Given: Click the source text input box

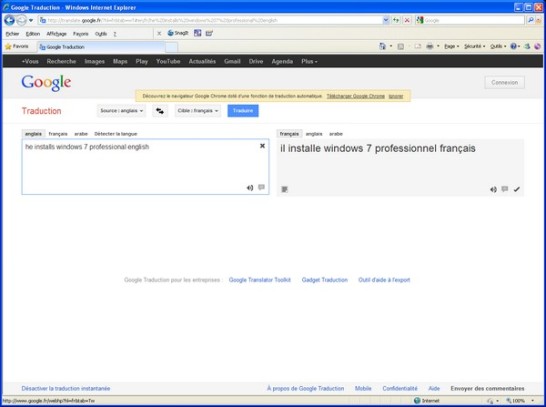Looking at the screenshot, I should click(x=145, y=166).
